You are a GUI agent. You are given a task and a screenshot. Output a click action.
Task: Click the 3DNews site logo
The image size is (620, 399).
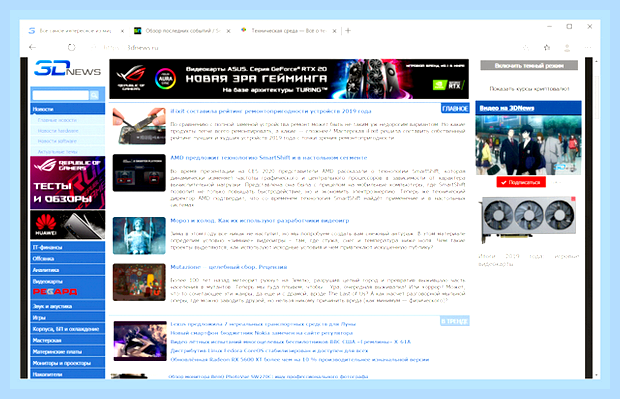[x=67, y=68]
